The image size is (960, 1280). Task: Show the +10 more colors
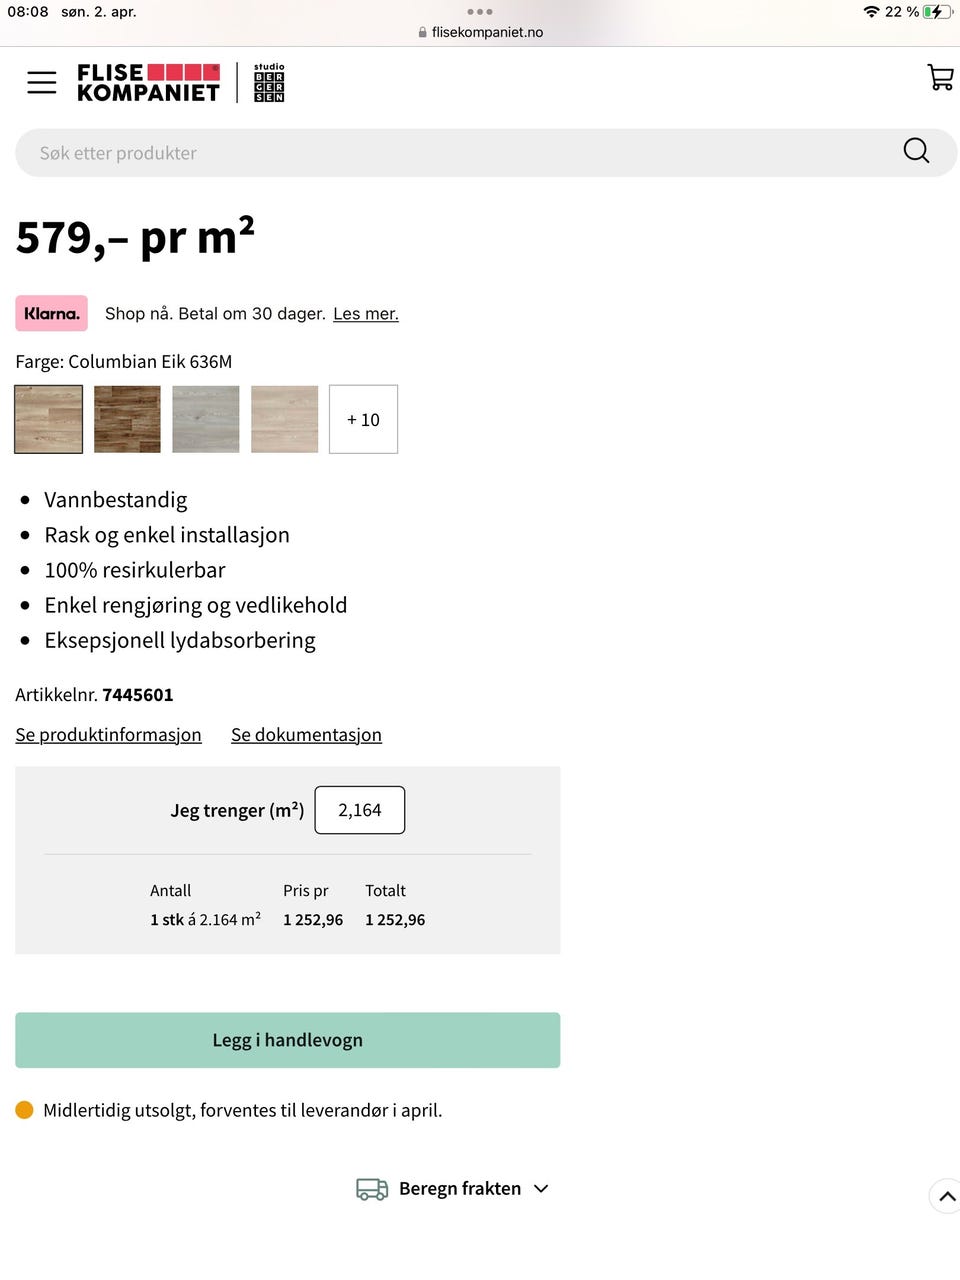363,420
